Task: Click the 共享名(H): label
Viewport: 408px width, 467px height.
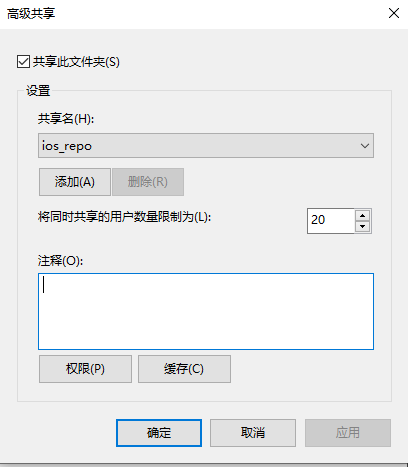Action: 66,119
